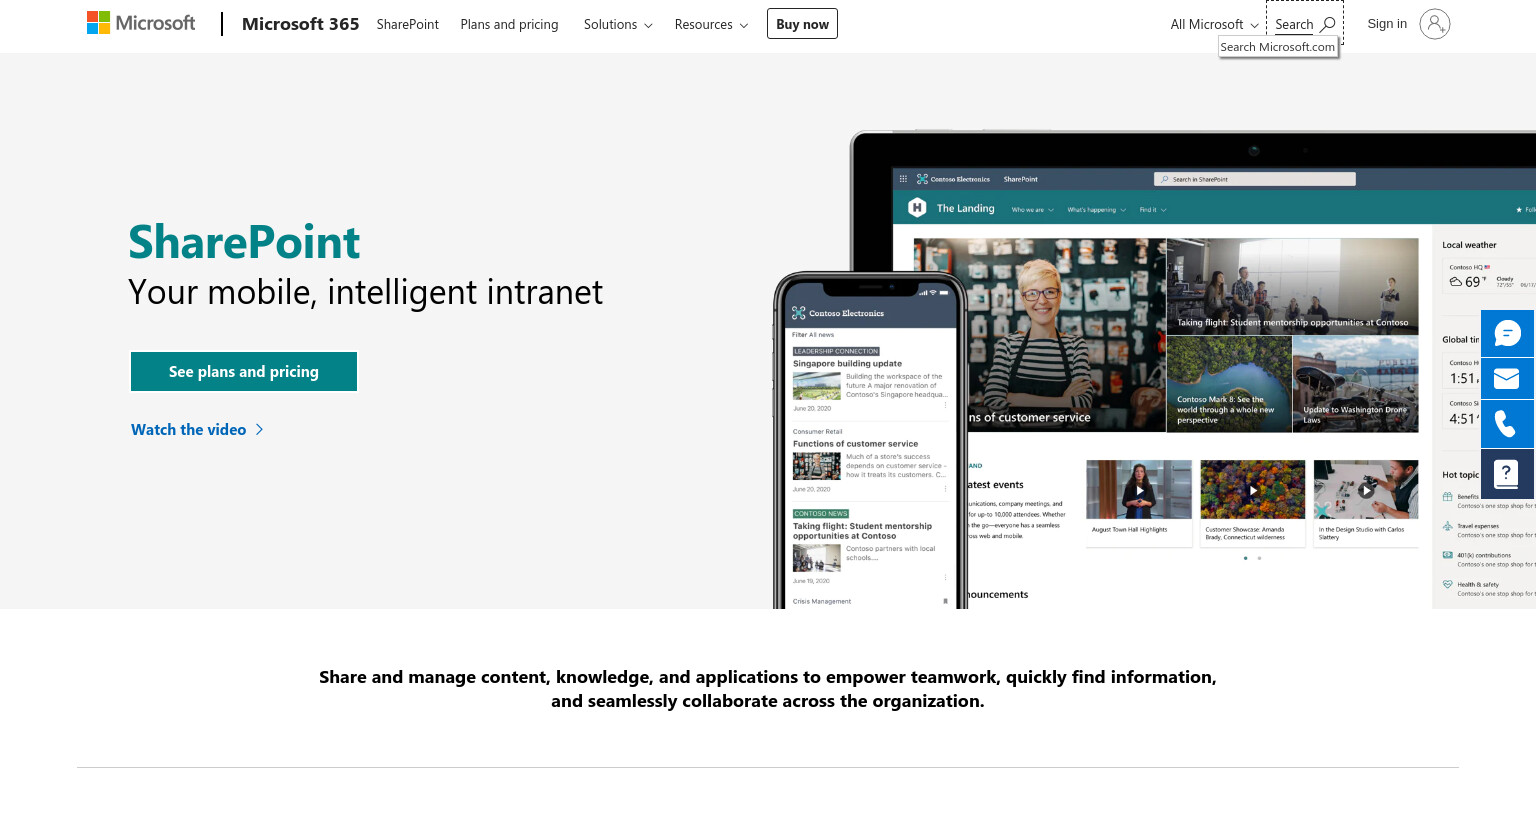Click the Microsoft 365 brand link
This screenshot has height=816, width=1536.
300,24
